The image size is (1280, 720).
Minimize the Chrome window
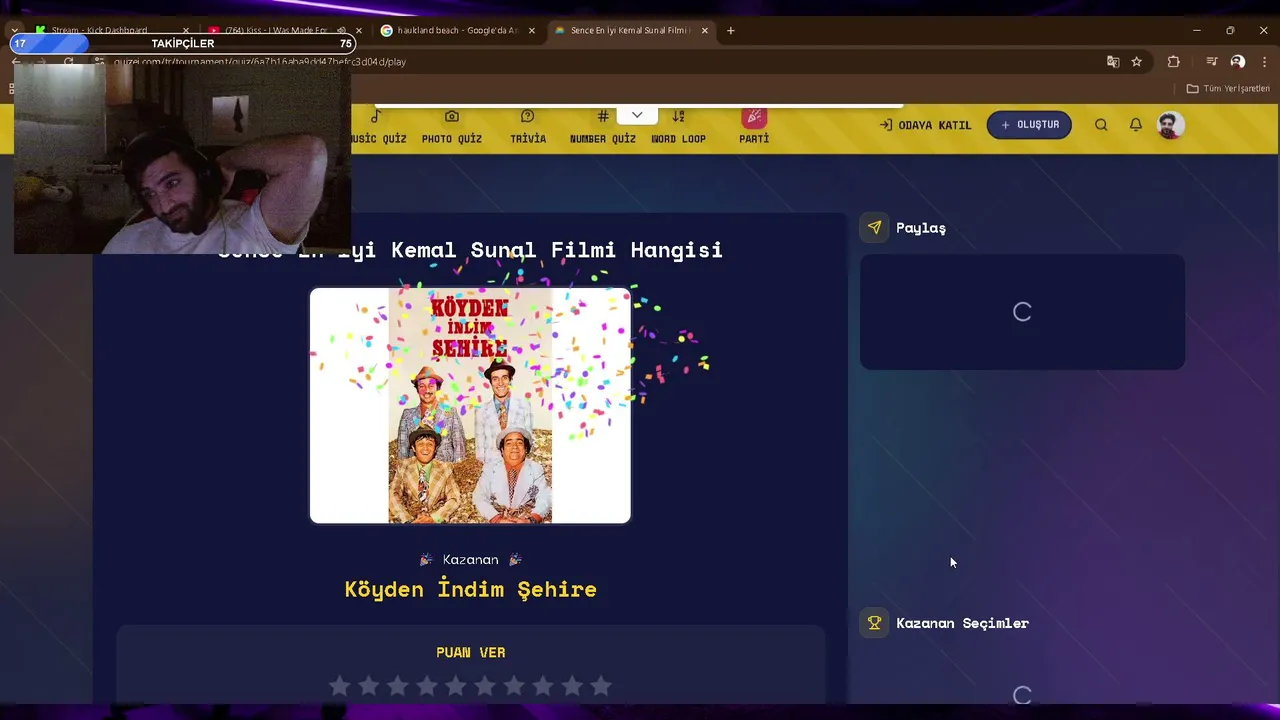(1197, 31)
